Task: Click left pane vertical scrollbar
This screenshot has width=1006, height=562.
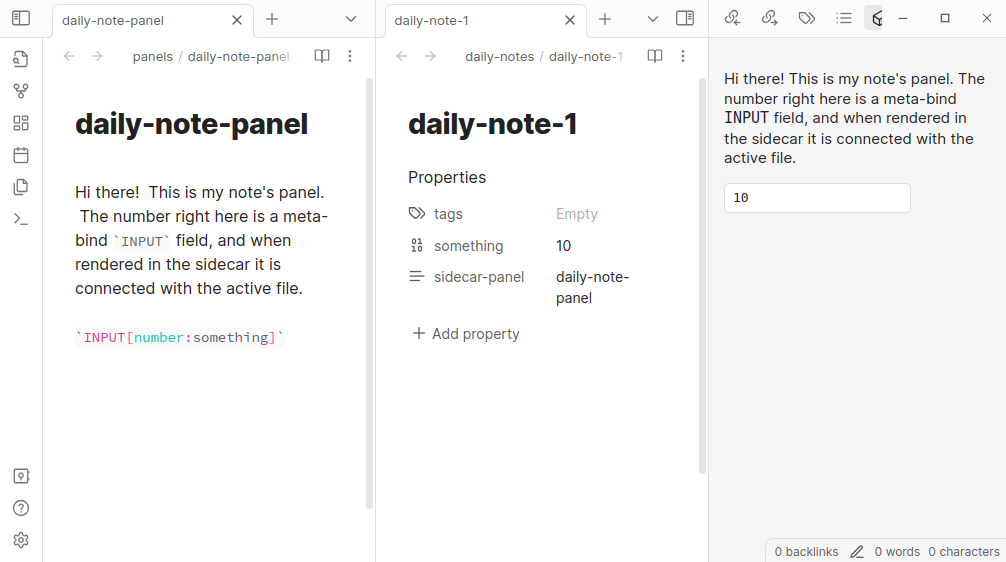Action: pos(370,293)
